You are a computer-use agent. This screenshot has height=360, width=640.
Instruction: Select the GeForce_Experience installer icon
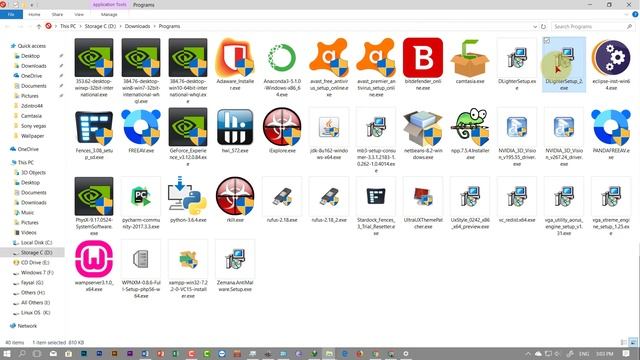coord(188,127)
